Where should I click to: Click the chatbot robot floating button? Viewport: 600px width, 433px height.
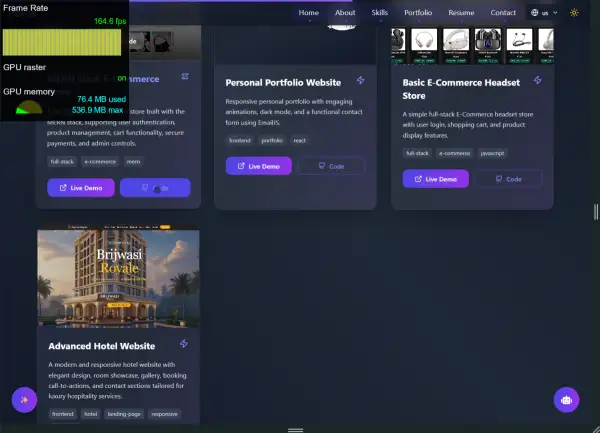[567, 399]
